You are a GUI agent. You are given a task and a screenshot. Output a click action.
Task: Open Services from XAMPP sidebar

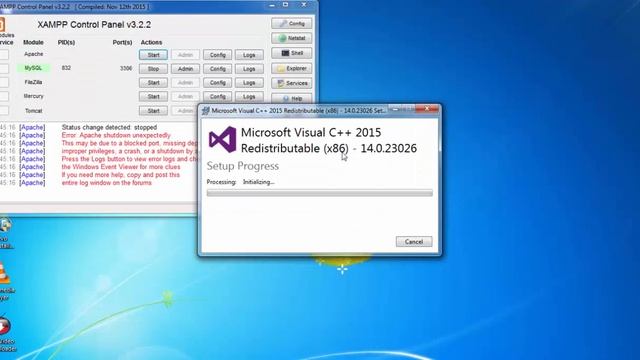(291, 83)
